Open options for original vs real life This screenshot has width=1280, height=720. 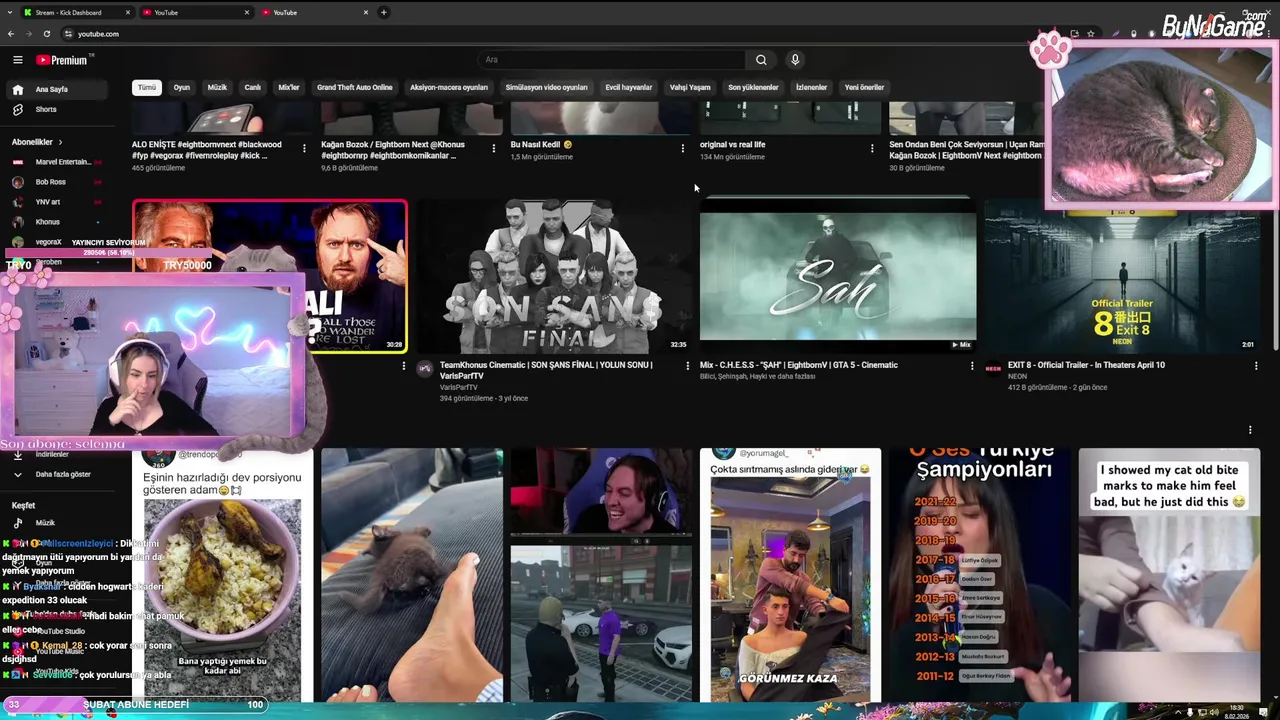pyautogui.click(x=872, y=148)
